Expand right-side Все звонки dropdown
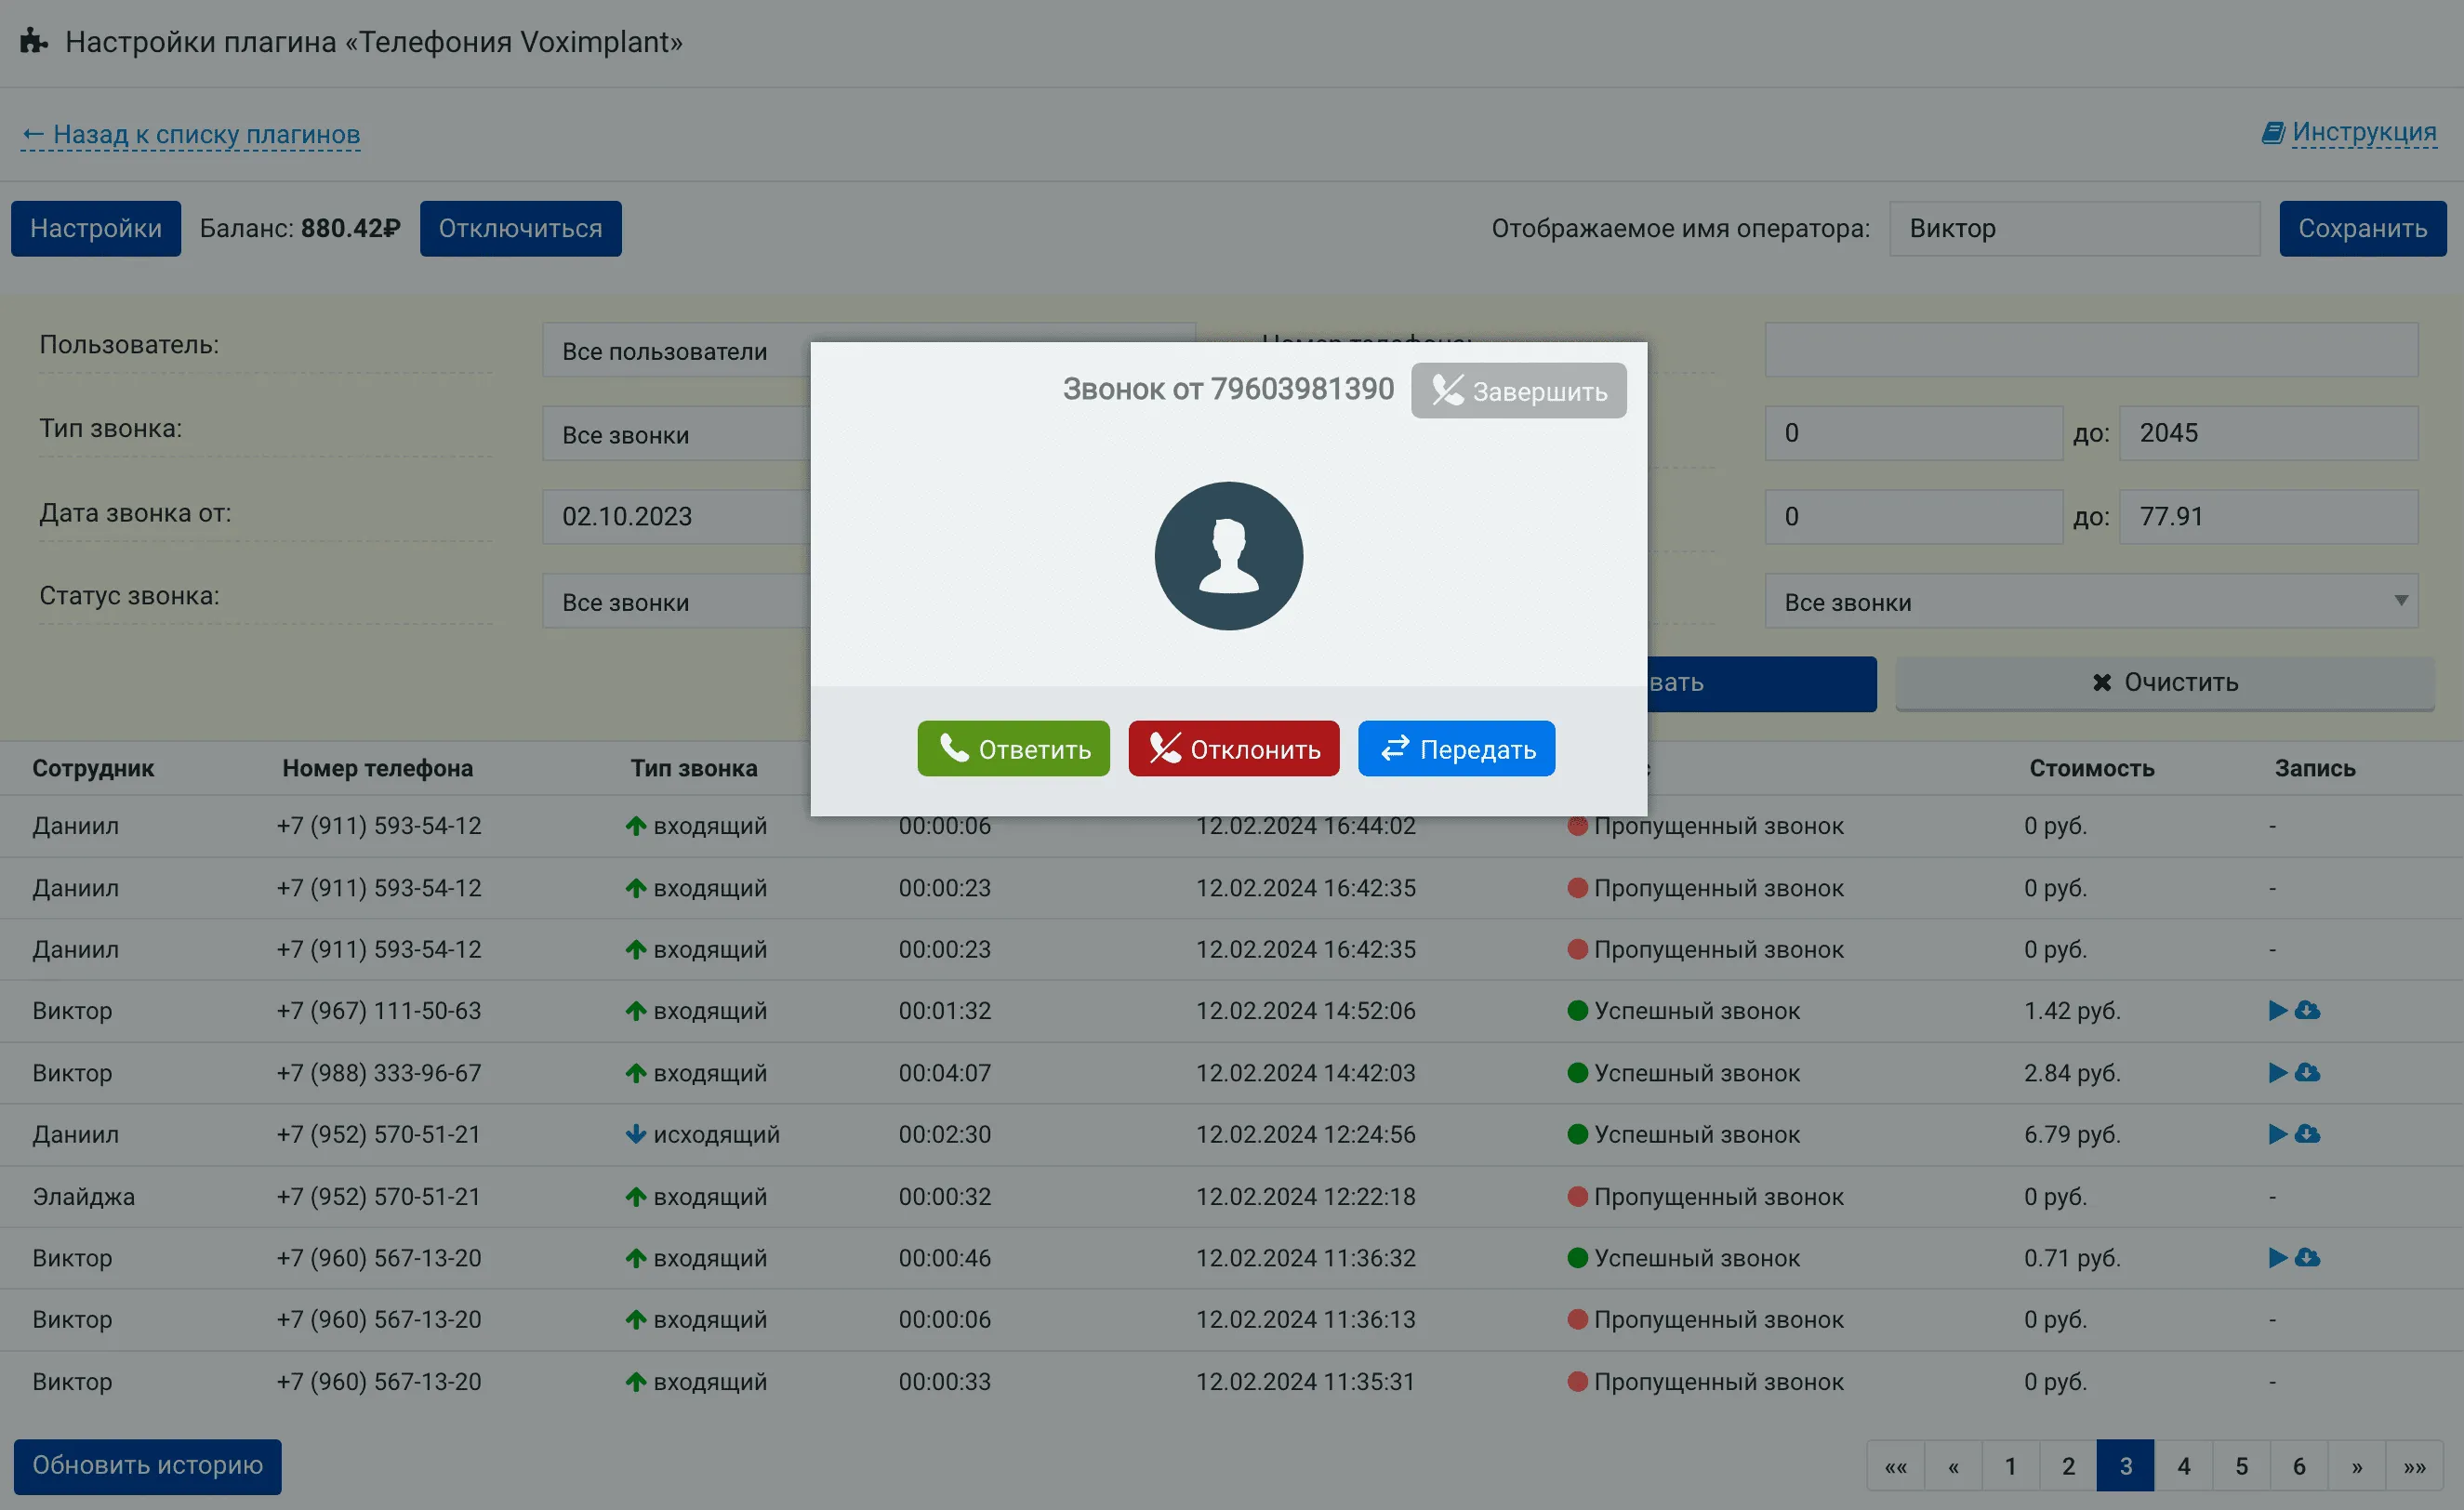 [2091, 601]
